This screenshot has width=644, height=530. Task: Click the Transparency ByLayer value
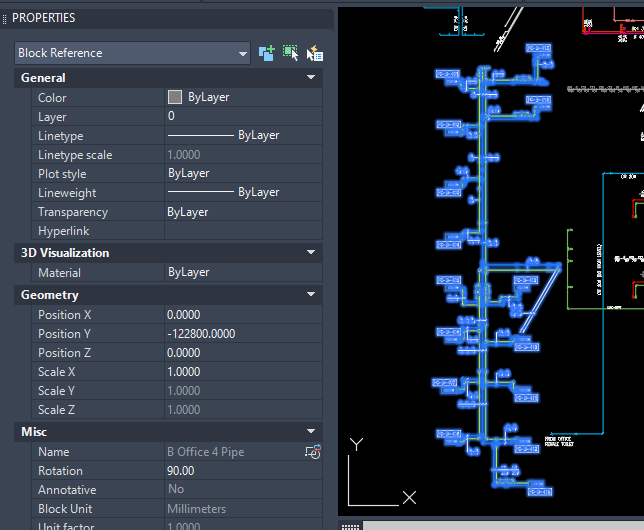[x=243, y=212]
